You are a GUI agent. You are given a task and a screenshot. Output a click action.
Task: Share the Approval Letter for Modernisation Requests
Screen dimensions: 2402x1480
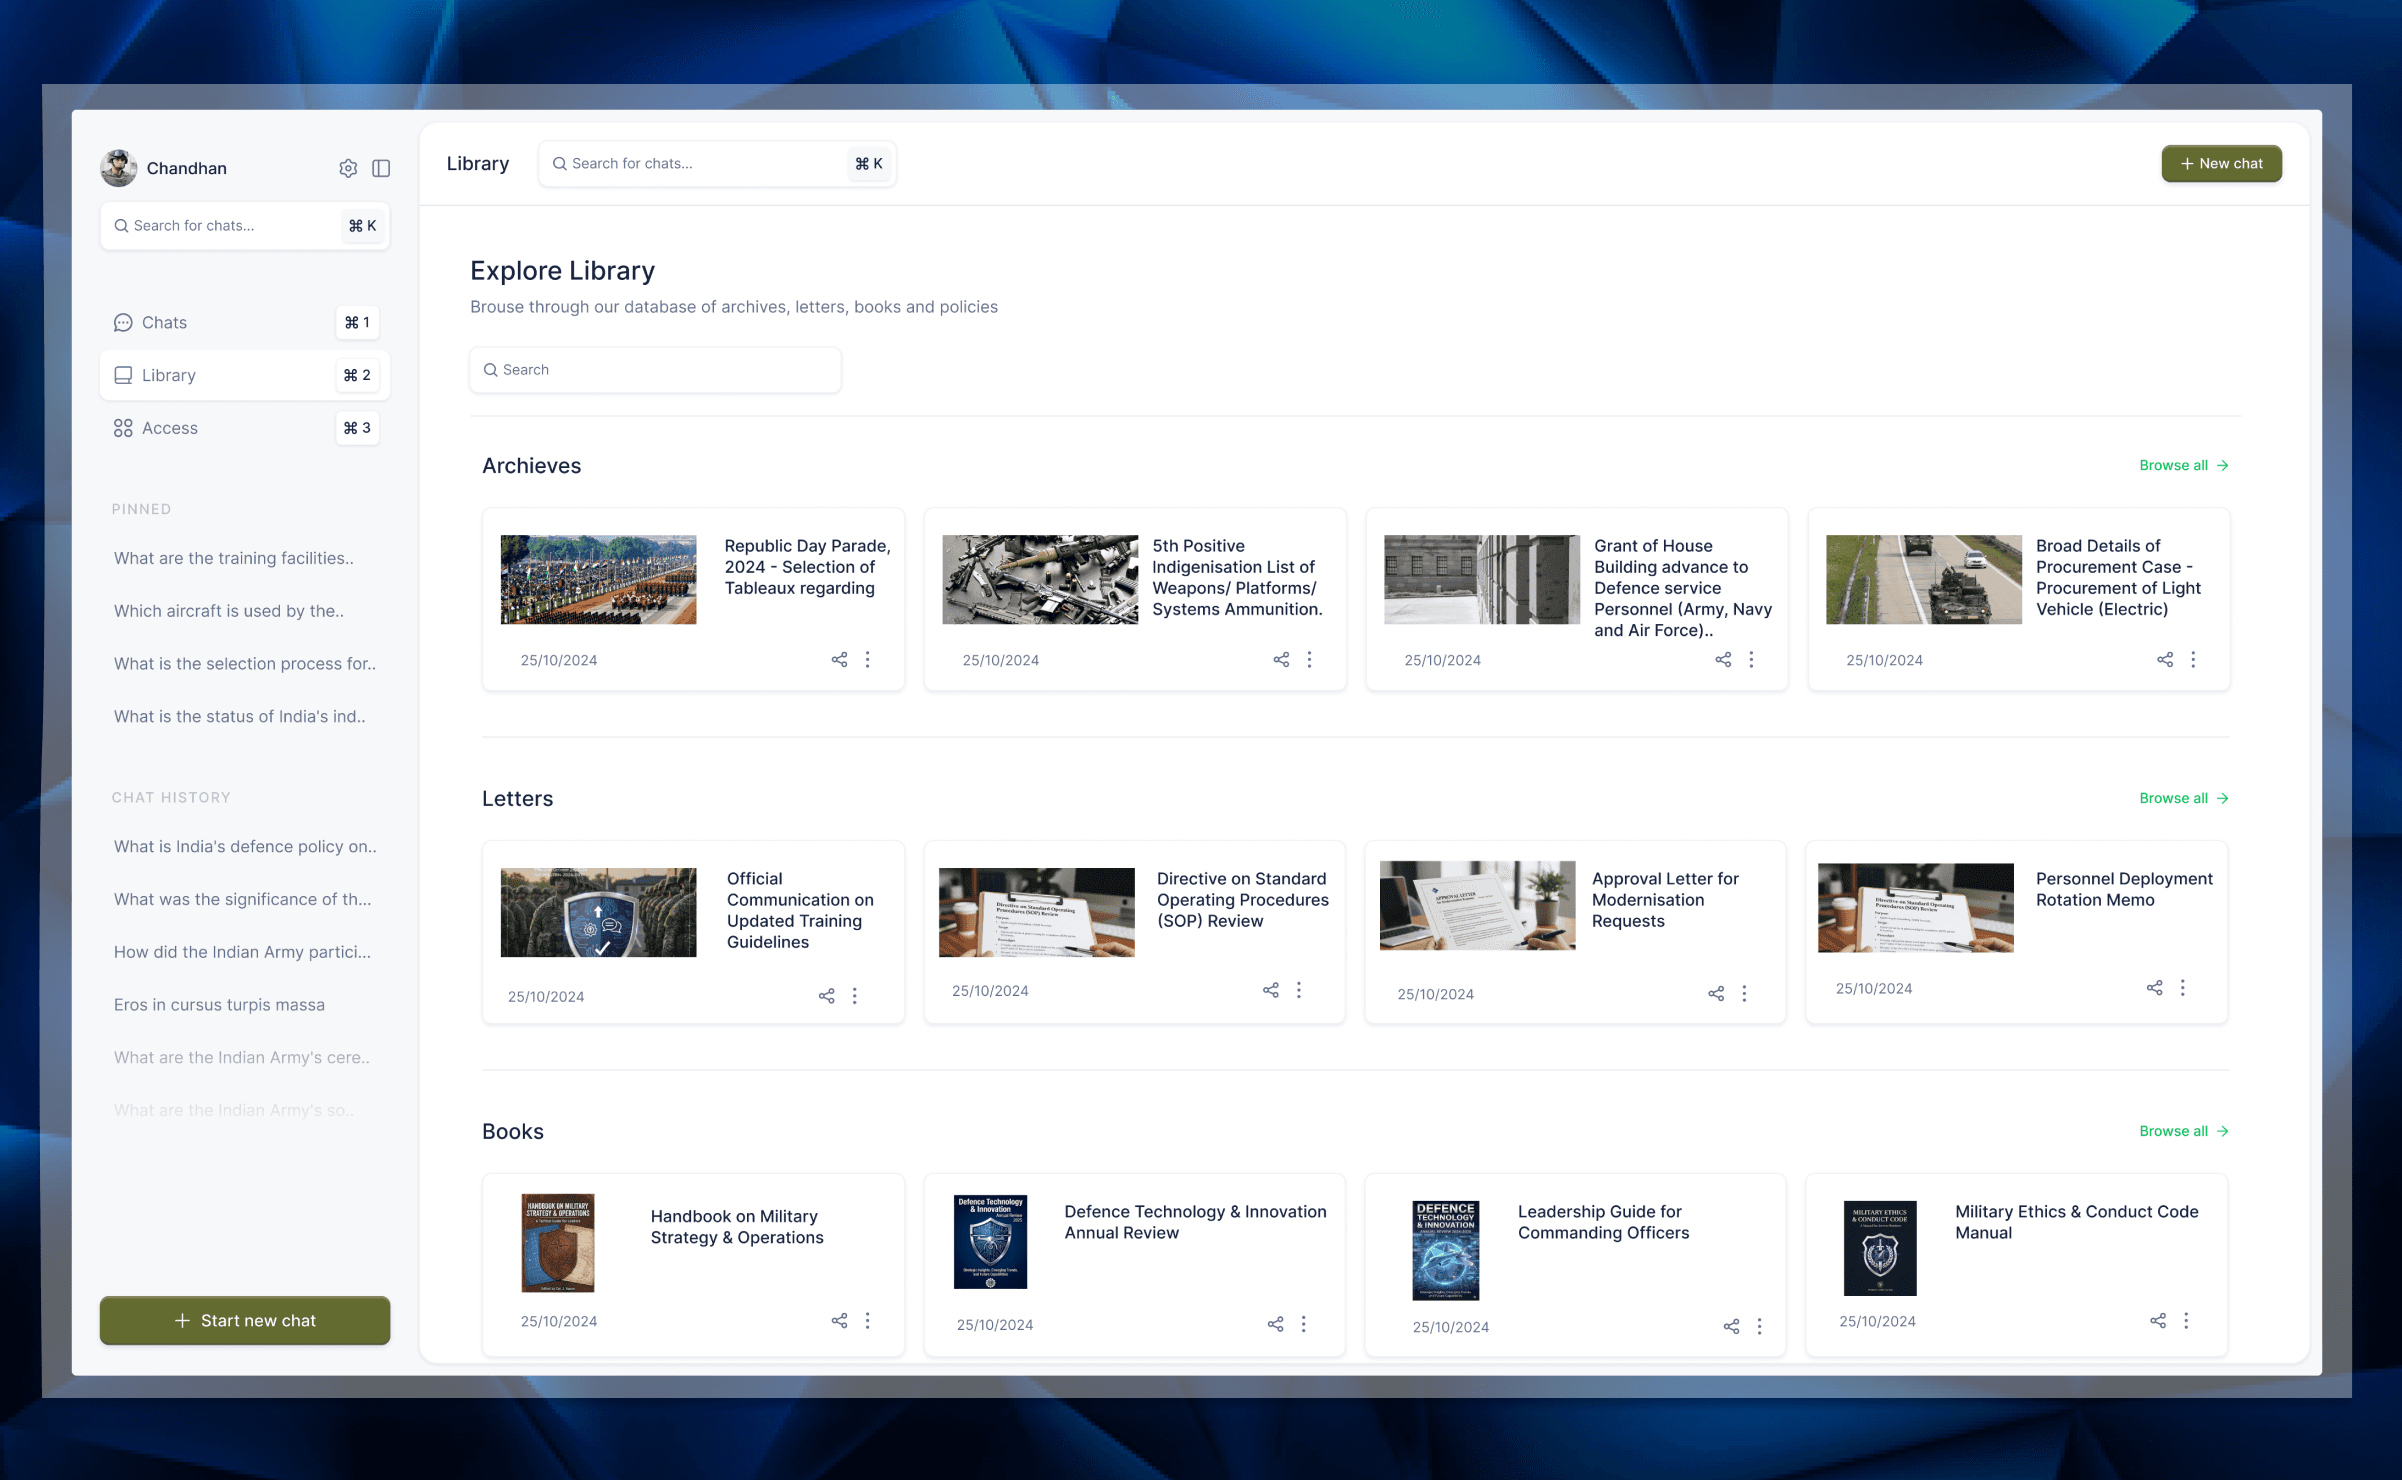[x=1716, y=994]
